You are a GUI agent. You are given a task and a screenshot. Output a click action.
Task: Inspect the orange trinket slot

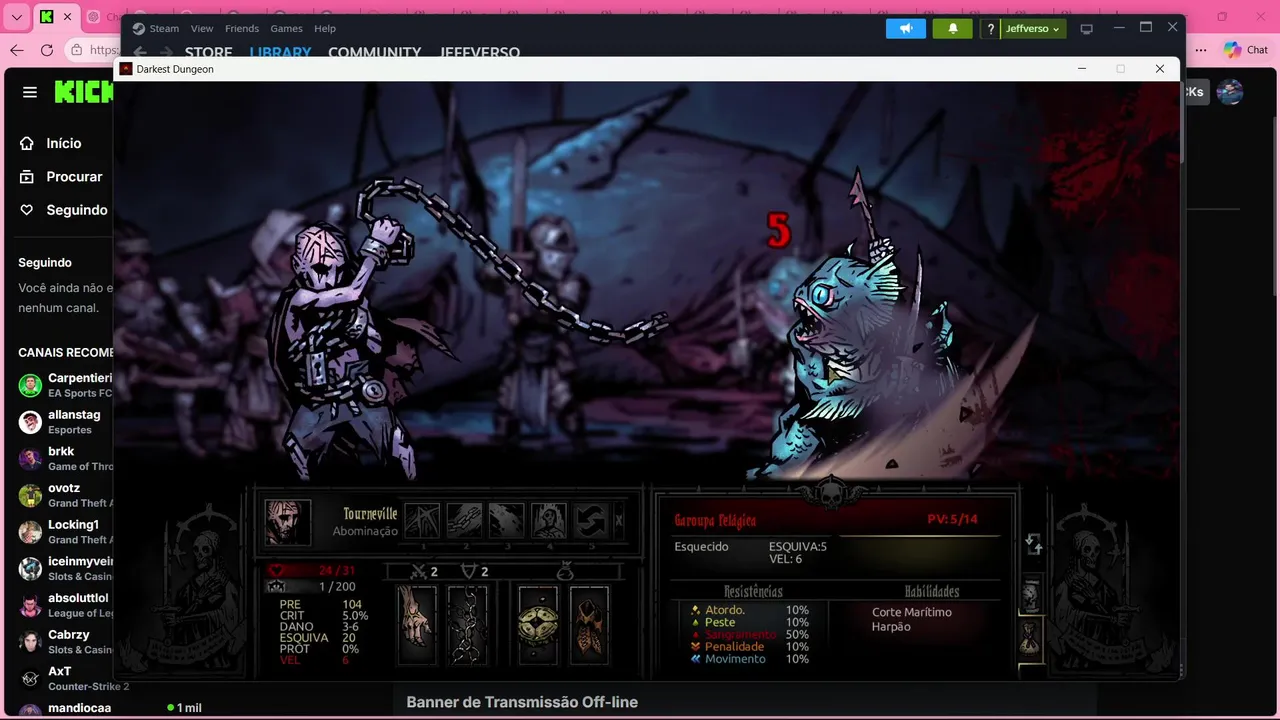click(589, 625)
